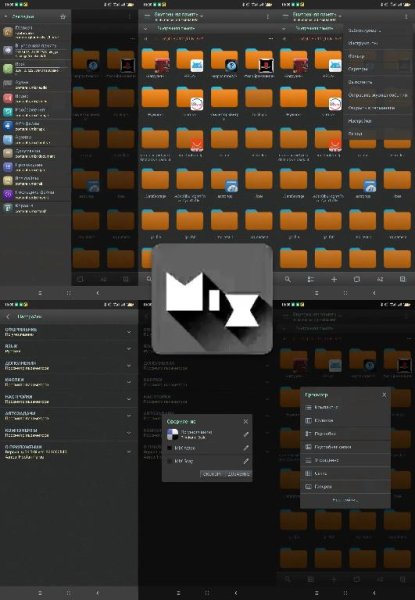Expand the Автозадачи settings row chevron
This screenshot has width=415, height=600.
click(x=129, y=416)
